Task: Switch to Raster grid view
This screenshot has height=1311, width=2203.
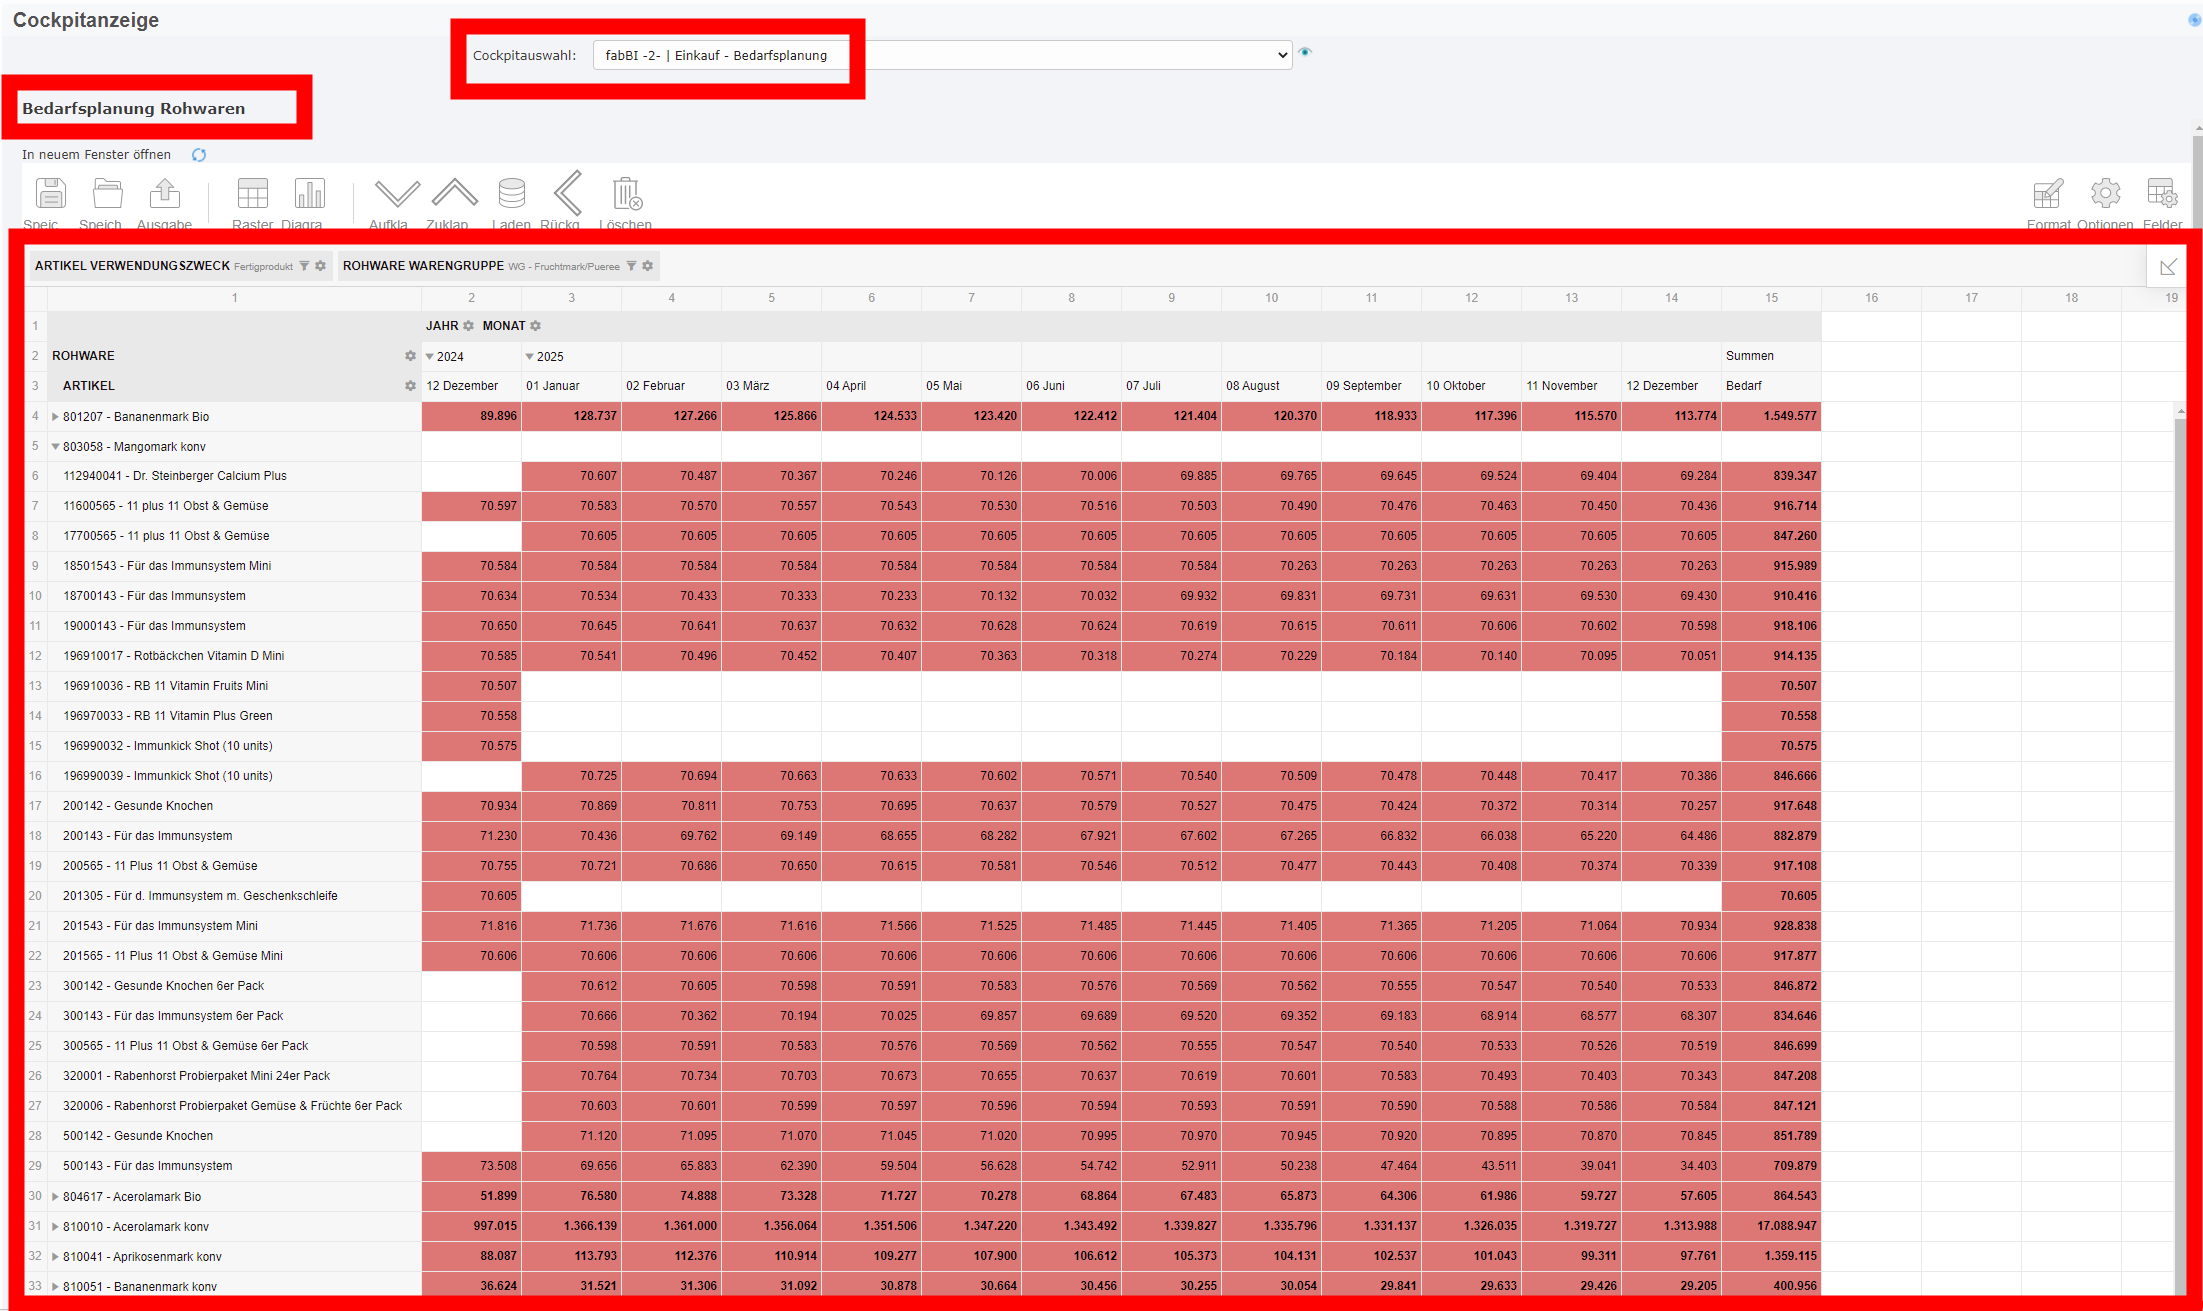Action: pyautogui.click(x=252, y=194)
